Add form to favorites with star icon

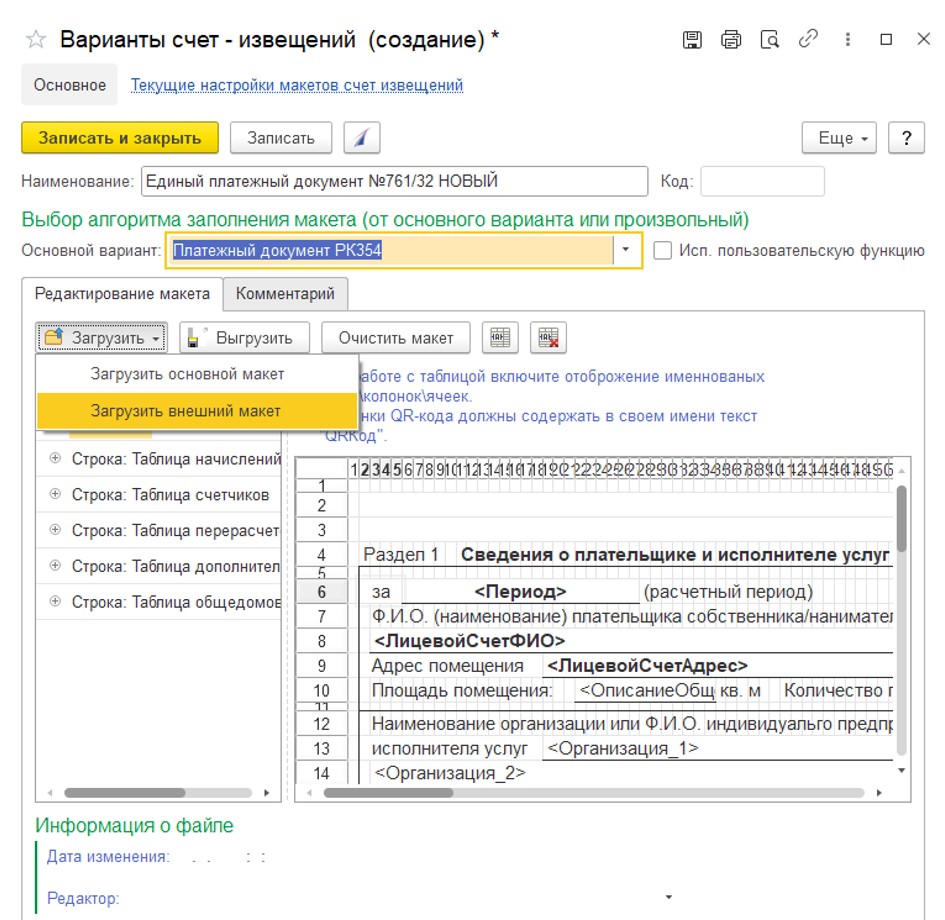pos(36,40)
